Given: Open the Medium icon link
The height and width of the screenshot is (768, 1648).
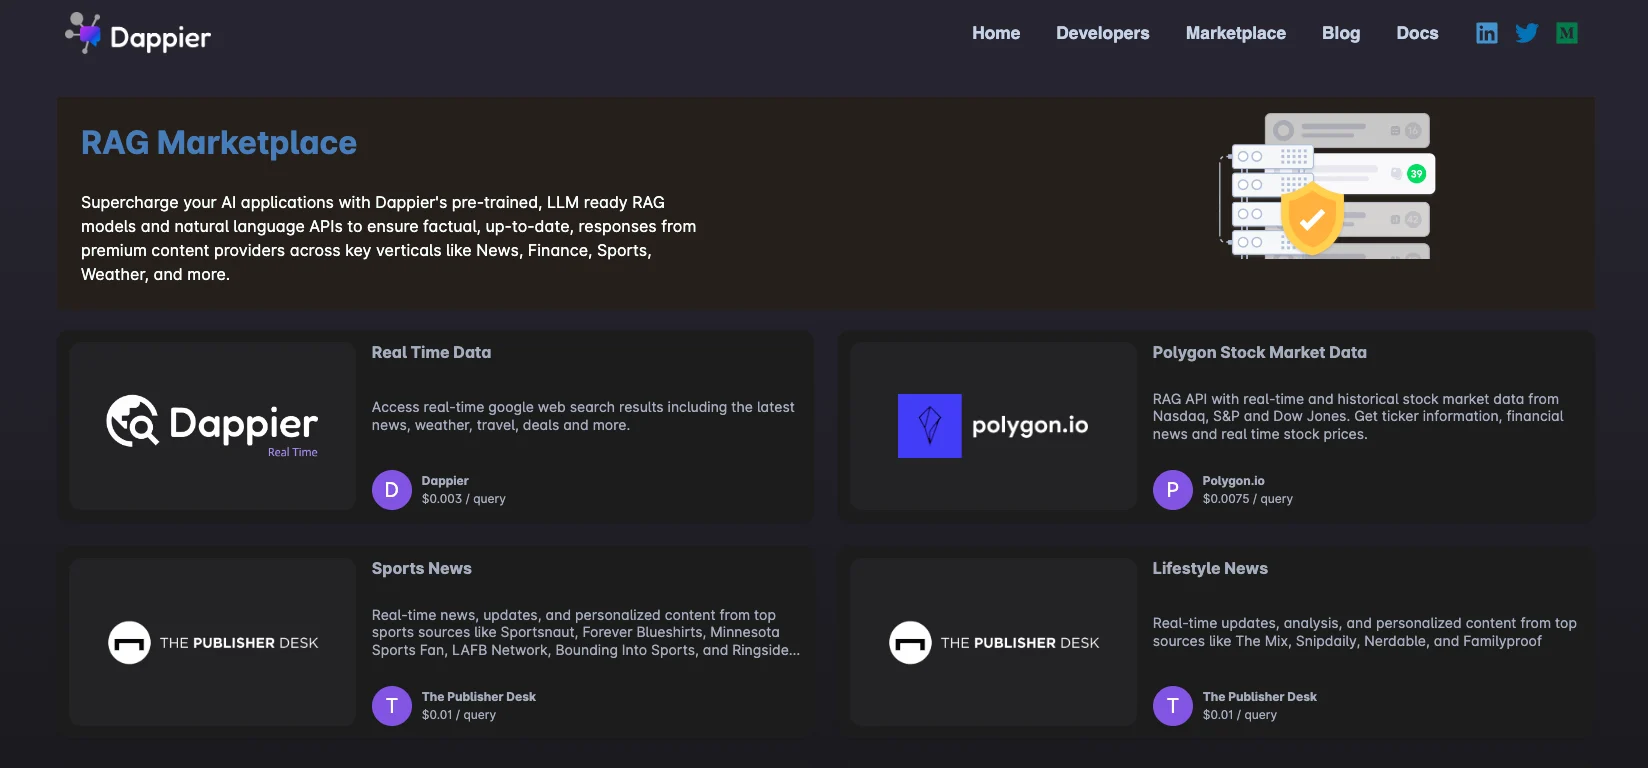Looking at the screenshot, I should coord(1567,33).
